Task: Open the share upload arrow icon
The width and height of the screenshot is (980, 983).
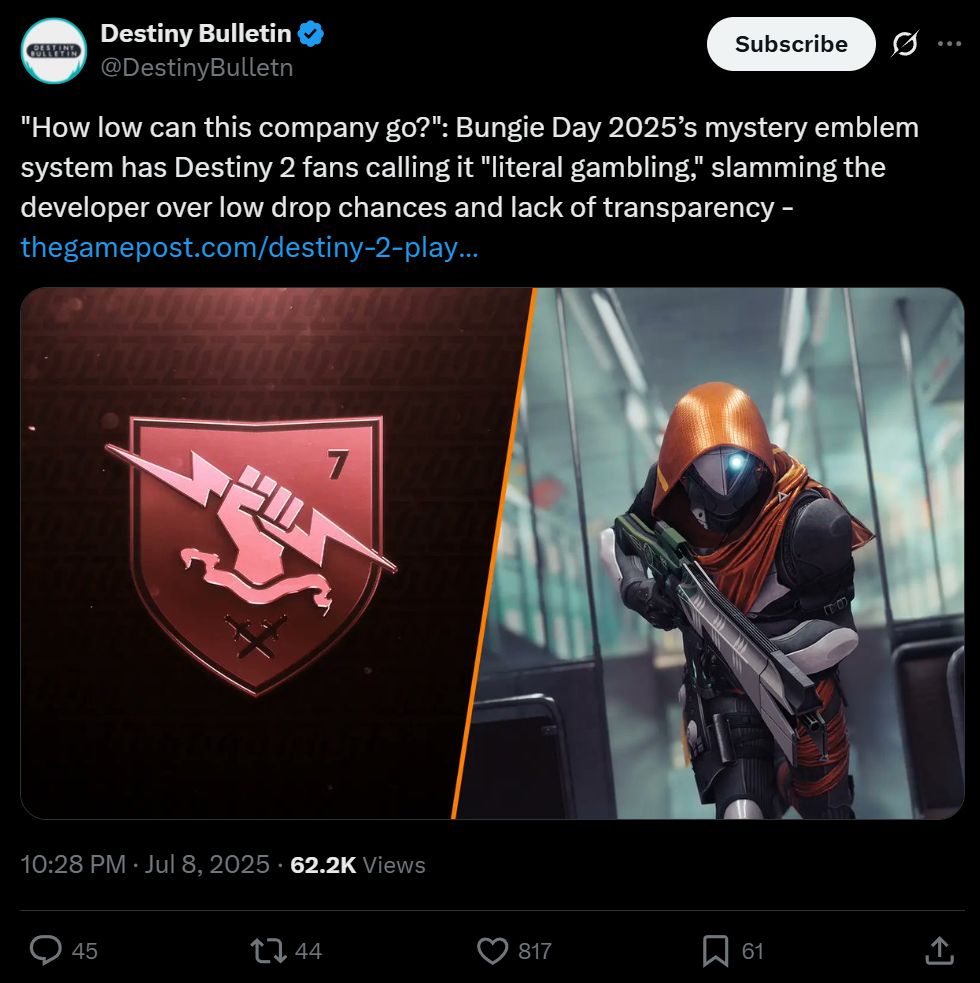Action: [x=939, y=950]
